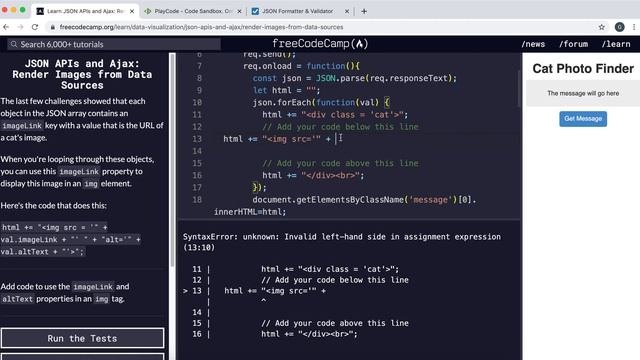Click line number 18 in the editor
The height and width of the screenshot is (360, 640).
(x=197, y=200)
